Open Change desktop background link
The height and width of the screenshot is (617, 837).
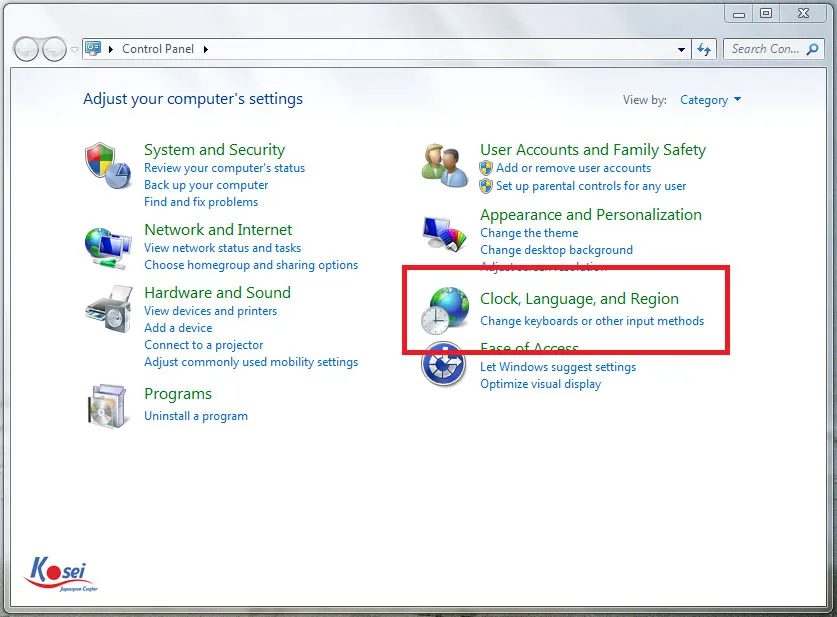(x=556, y=250)
